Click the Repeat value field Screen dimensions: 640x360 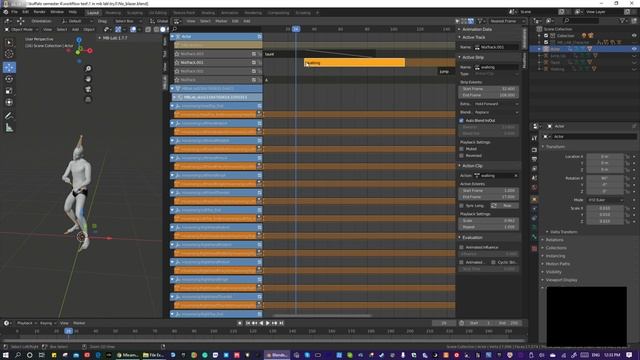[x=489, y=227]
